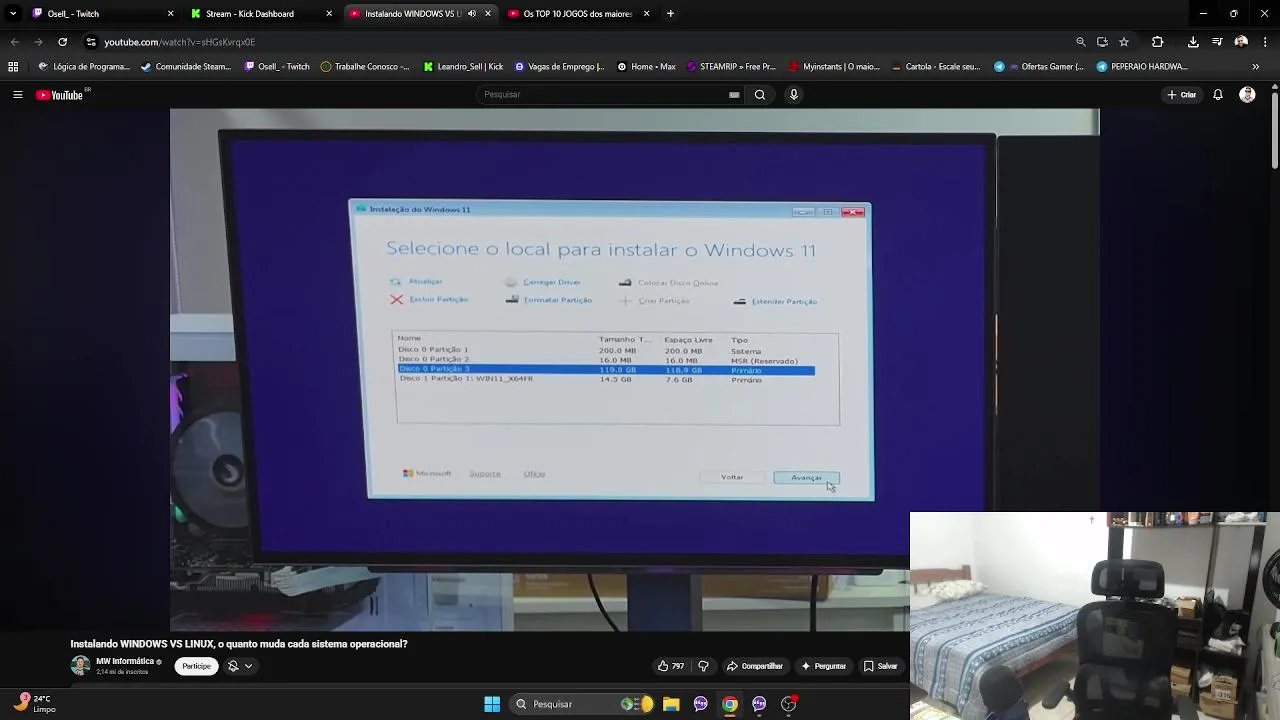Open the YouTube guide hamburger menu
1280x720 pixels.
(x=17, y=95)
